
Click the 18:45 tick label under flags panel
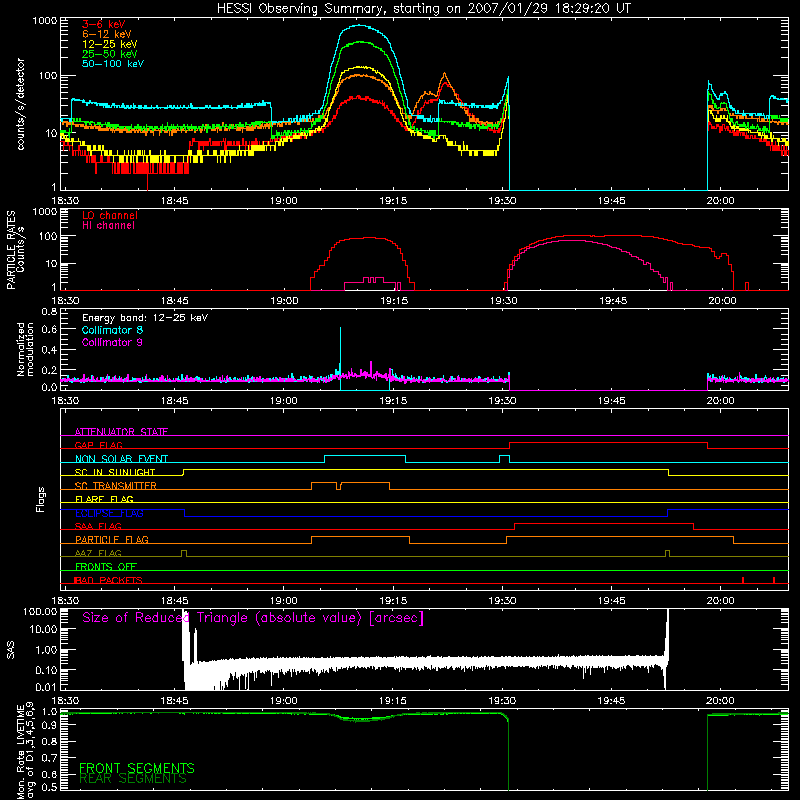(174, 601)
